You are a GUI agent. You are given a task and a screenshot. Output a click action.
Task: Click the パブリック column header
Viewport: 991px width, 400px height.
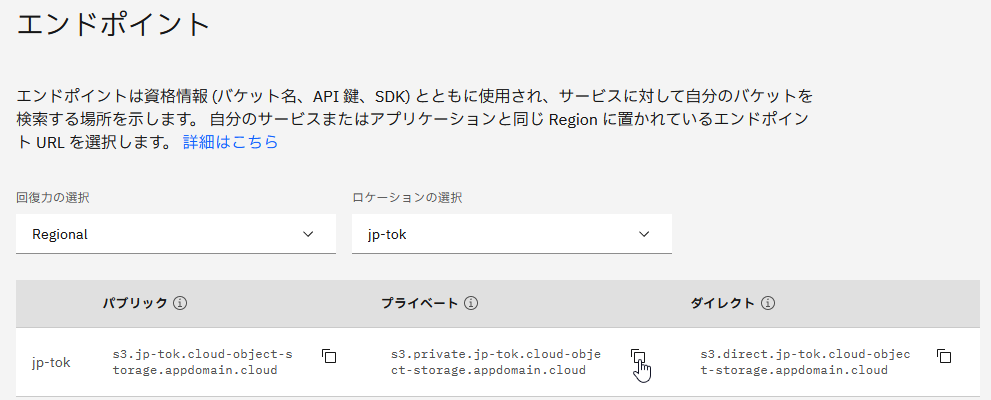click(135, 303)
